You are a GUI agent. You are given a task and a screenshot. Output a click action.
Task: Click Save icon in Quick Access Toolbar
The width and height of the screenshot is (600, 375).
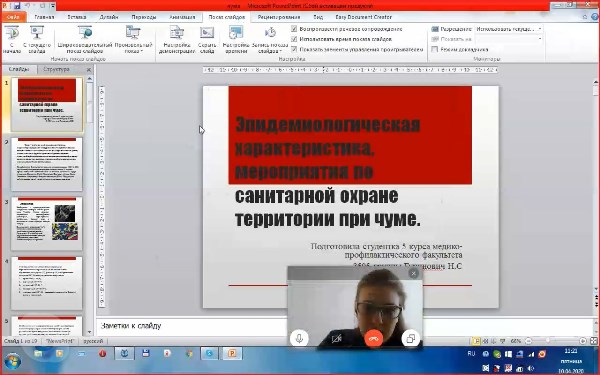pos(17,6)
